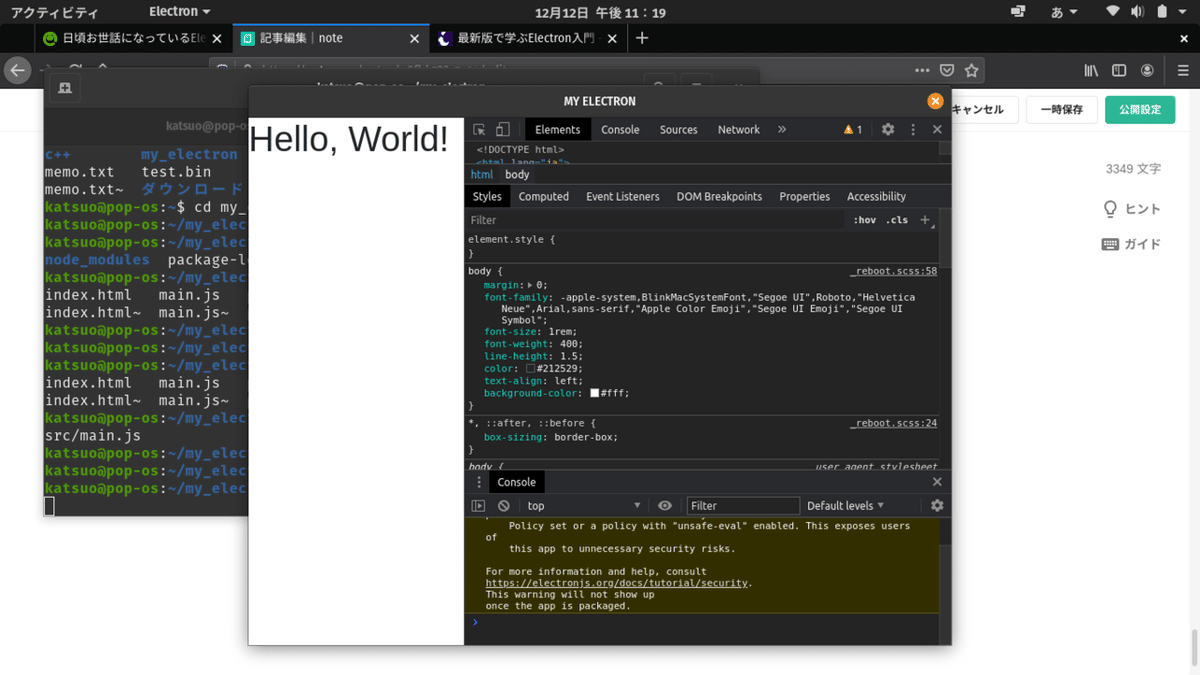Switch to the Network tab
Viewport: 1200px width, 675px height.
coord(738,130)
